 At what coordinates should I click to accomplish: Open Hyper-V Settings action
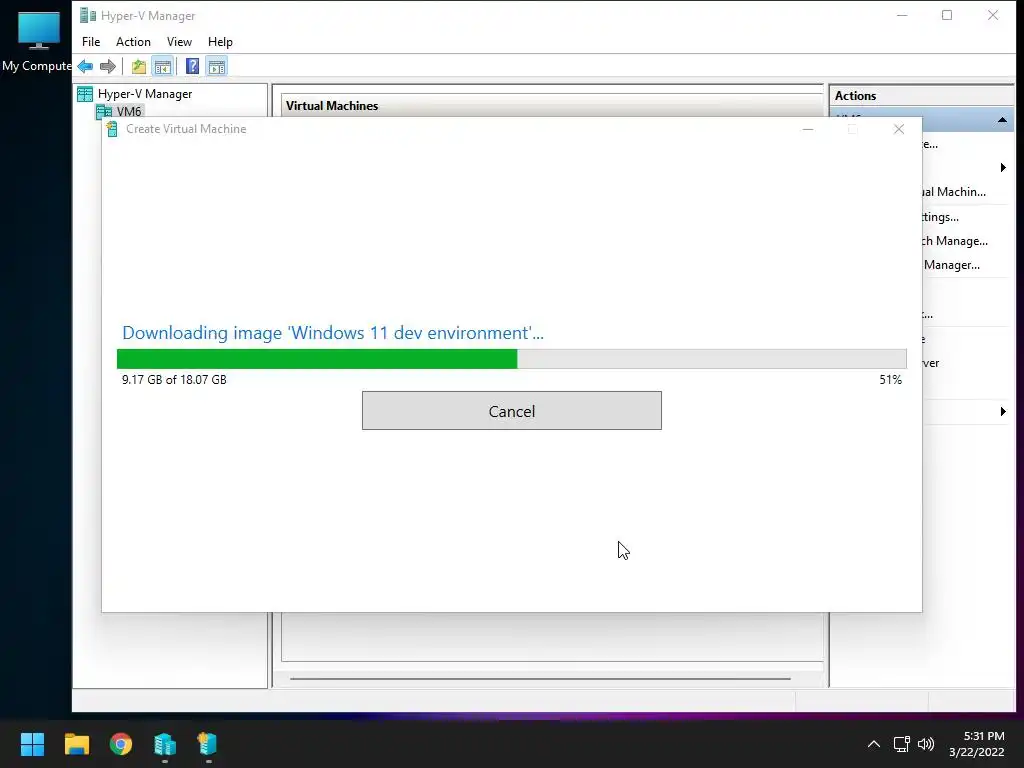pos(940,217)
